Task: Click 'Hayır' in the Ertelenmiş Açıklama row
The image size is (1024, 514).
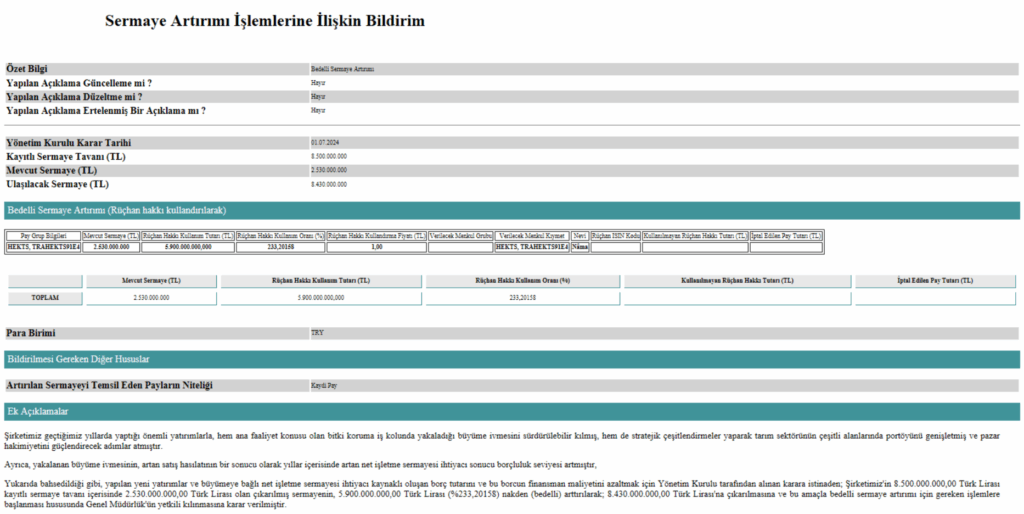Action: click(x=318, y=110)
